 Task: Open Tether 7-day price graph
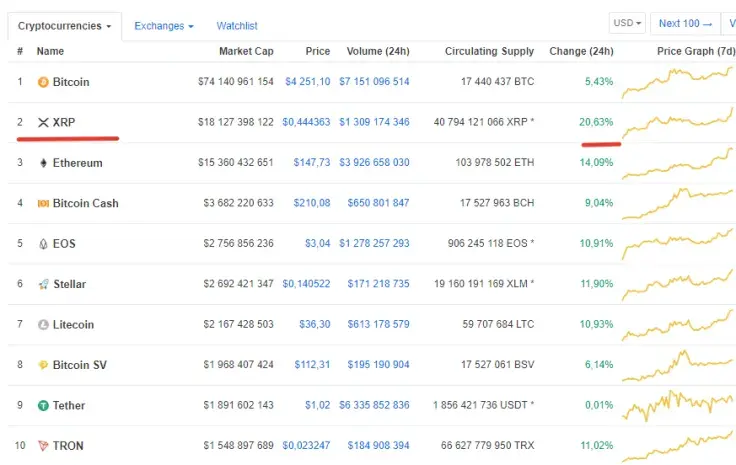(x=677, y=405)
